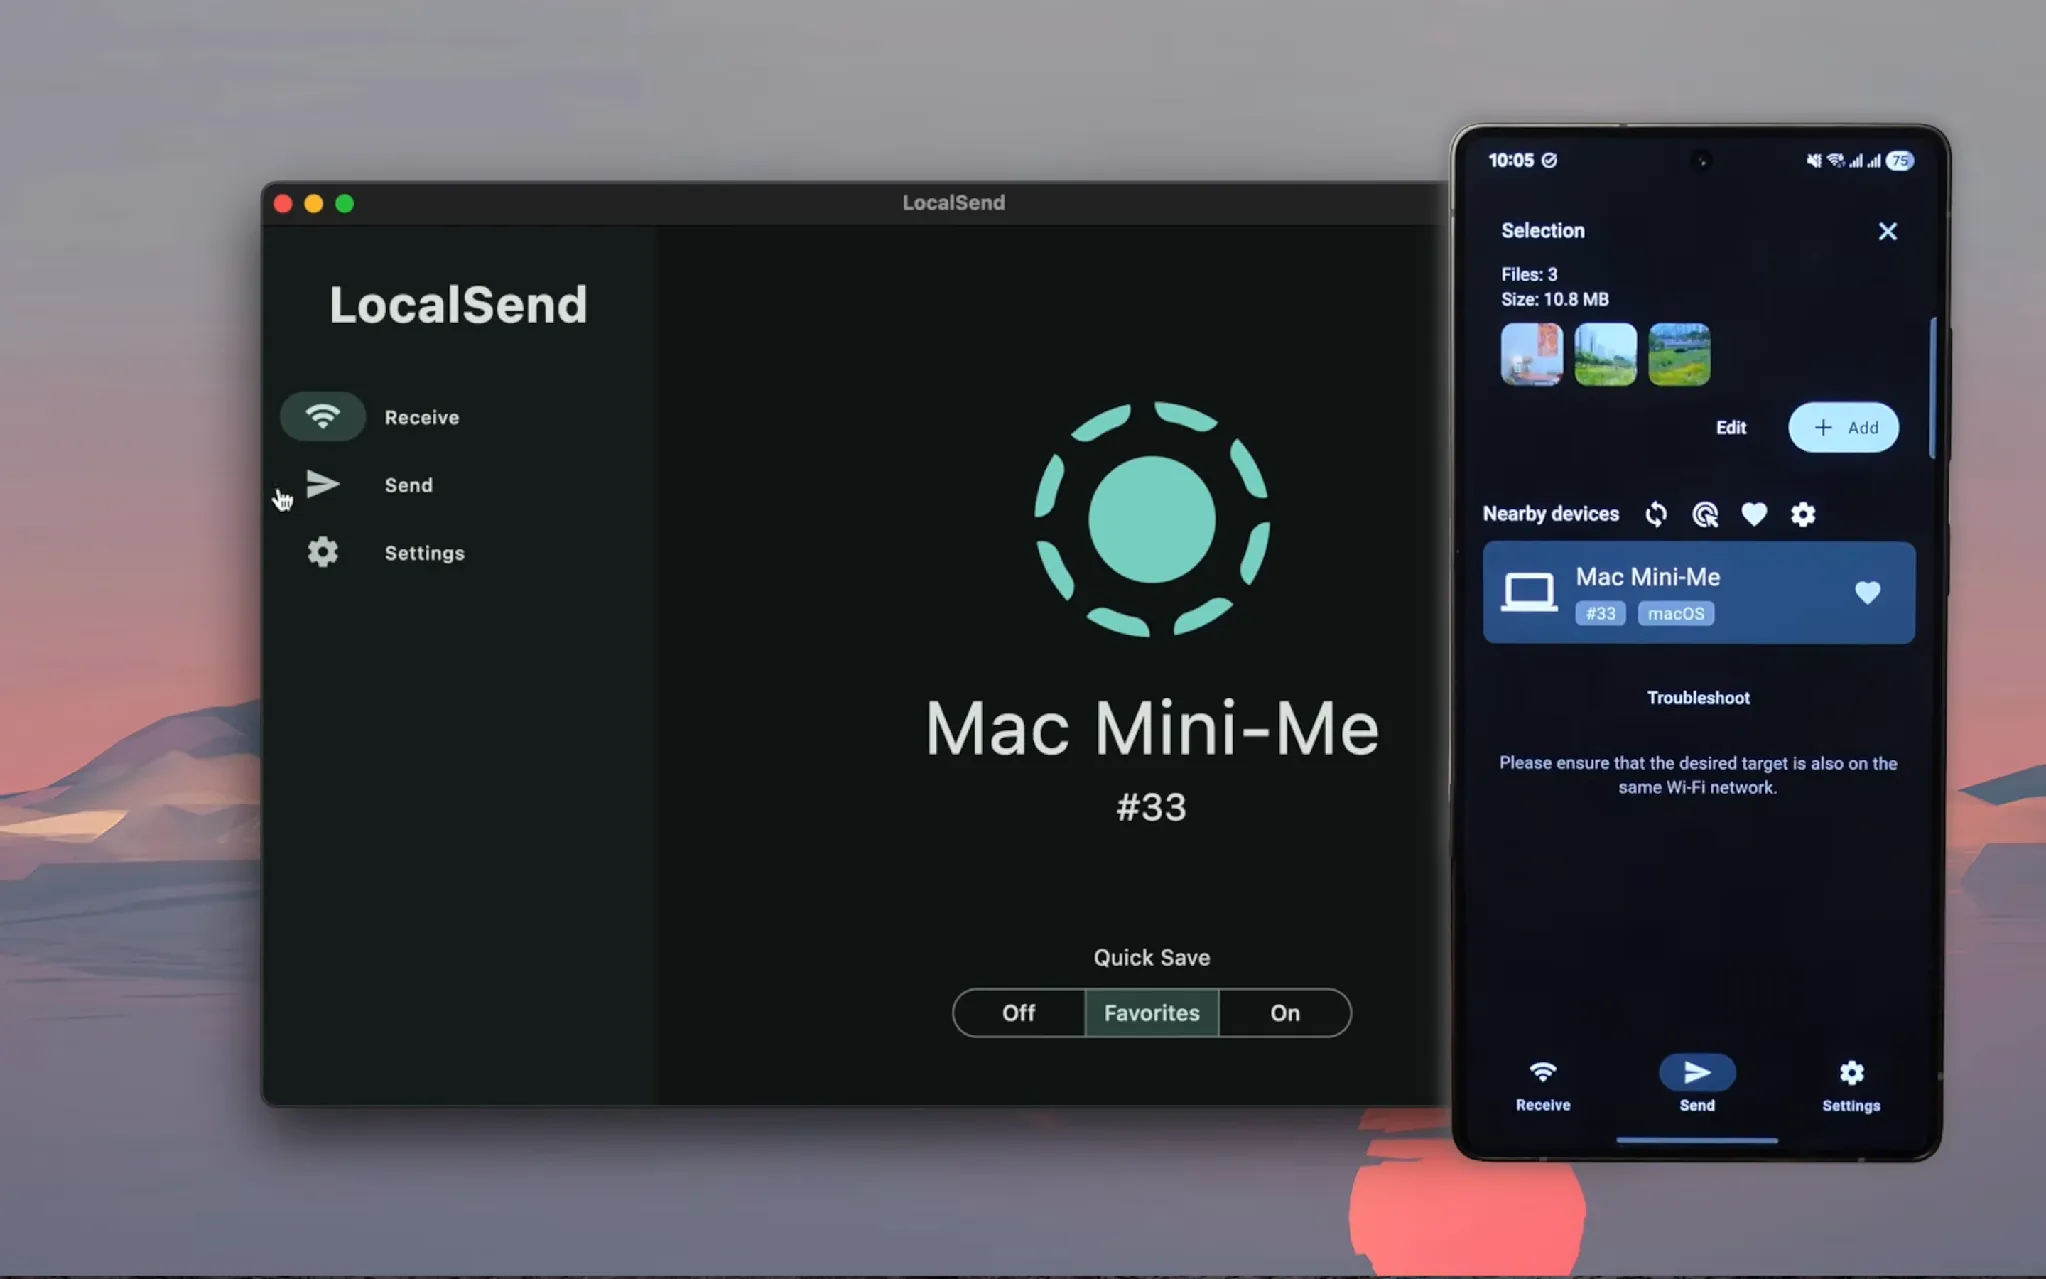Screen dimensions: 2046x1279
Task: Click the LocalSend heading in the desktop sidebar
Action: pyautogui.click(x=458, y=304)
